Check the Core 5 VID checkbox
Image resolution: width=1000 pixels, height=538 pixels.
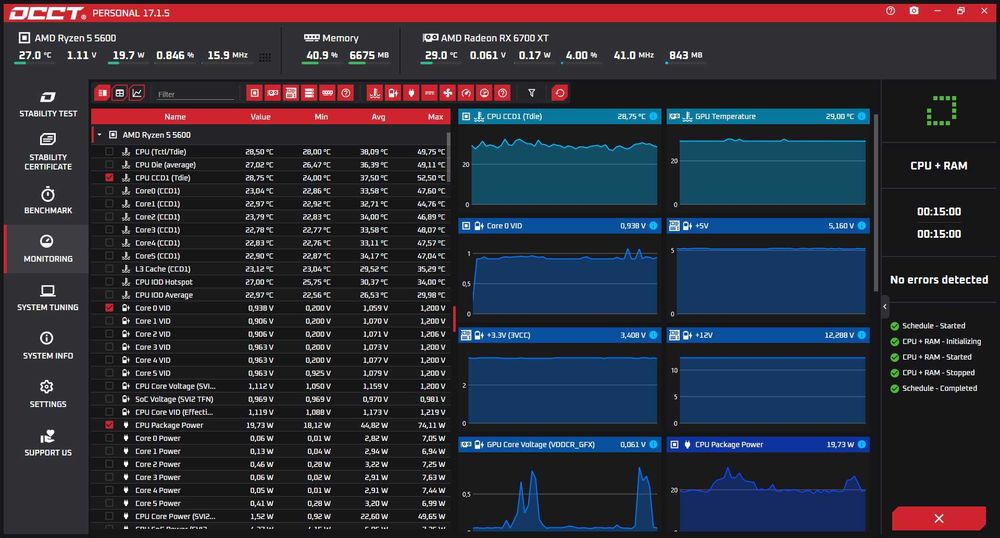pyautogui.click(x=109, y=373)
